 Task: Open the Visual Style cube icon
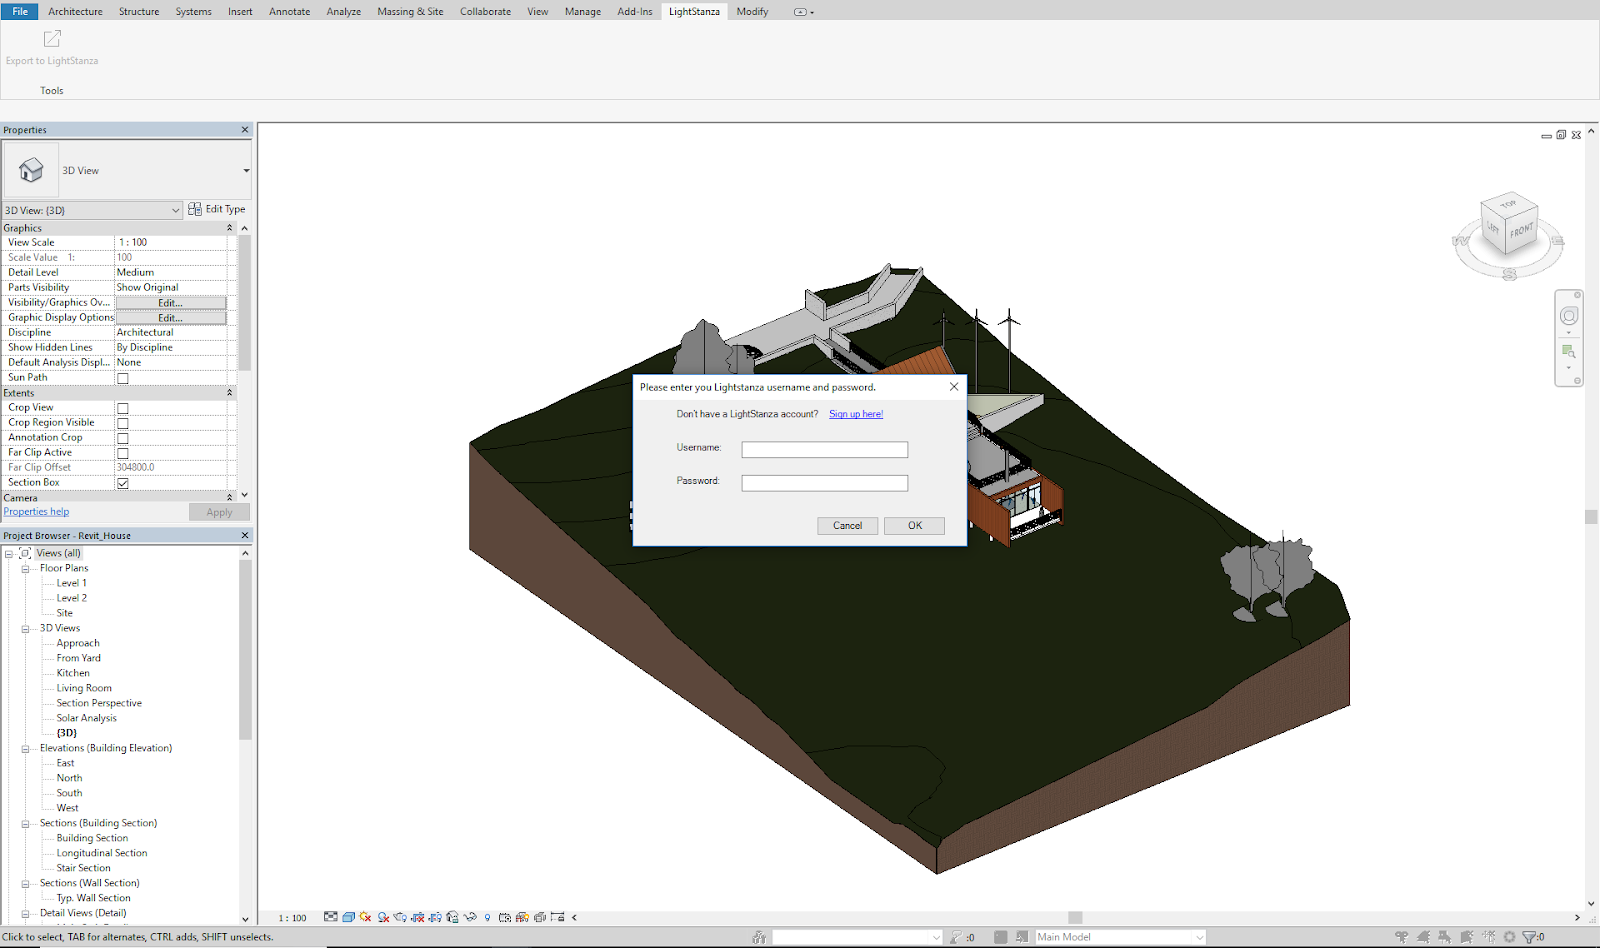348,917
